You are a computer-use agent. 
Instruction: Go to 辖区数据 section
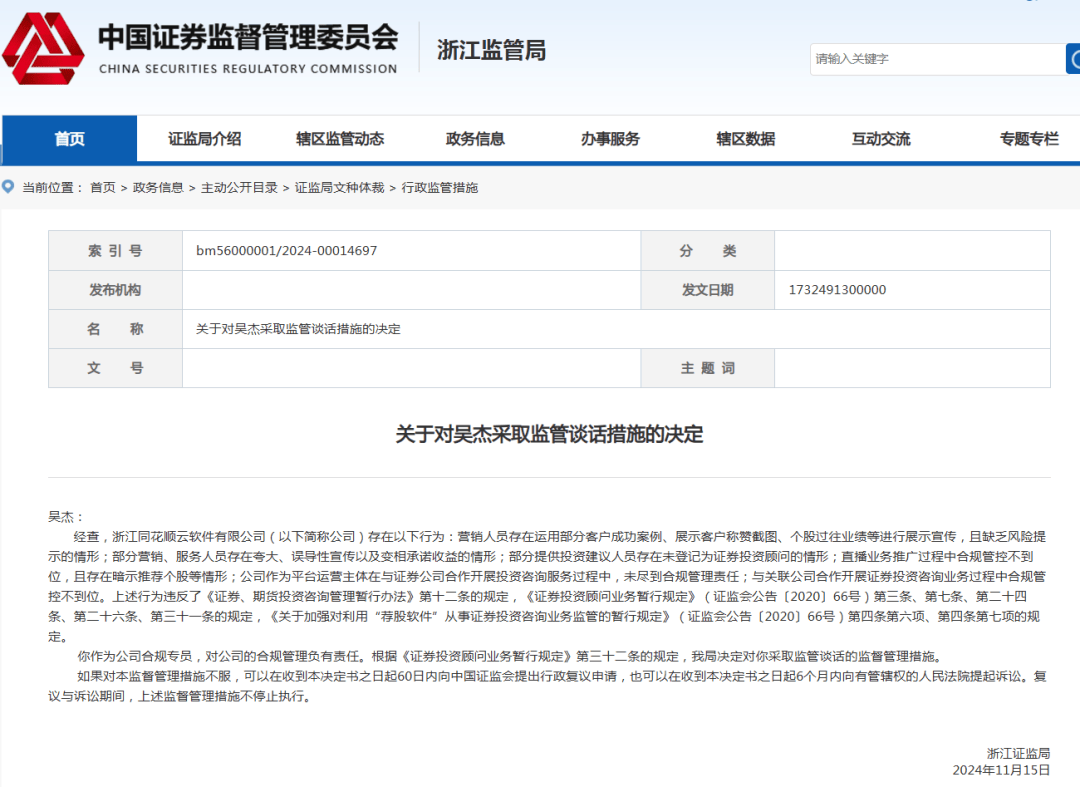(746, 139)
